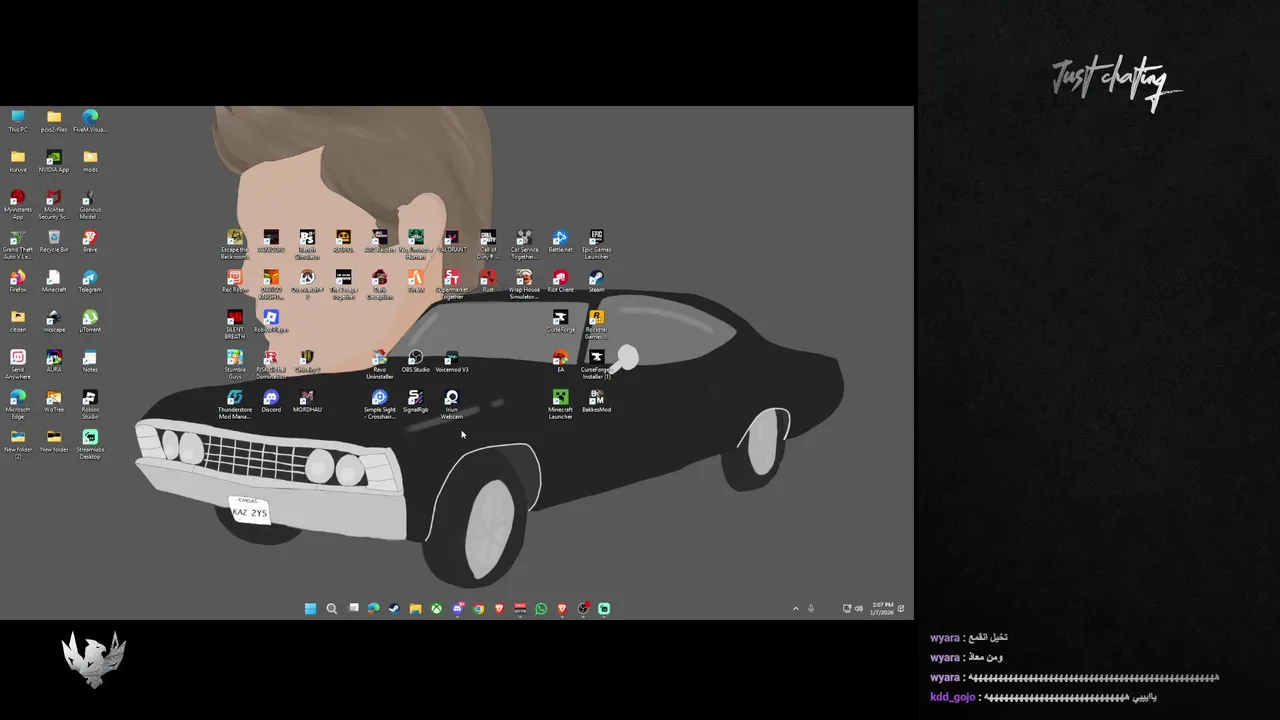Open File Explorer from taskbar
The width and height of the screenshot is (1280, 720).
[415, 608]
